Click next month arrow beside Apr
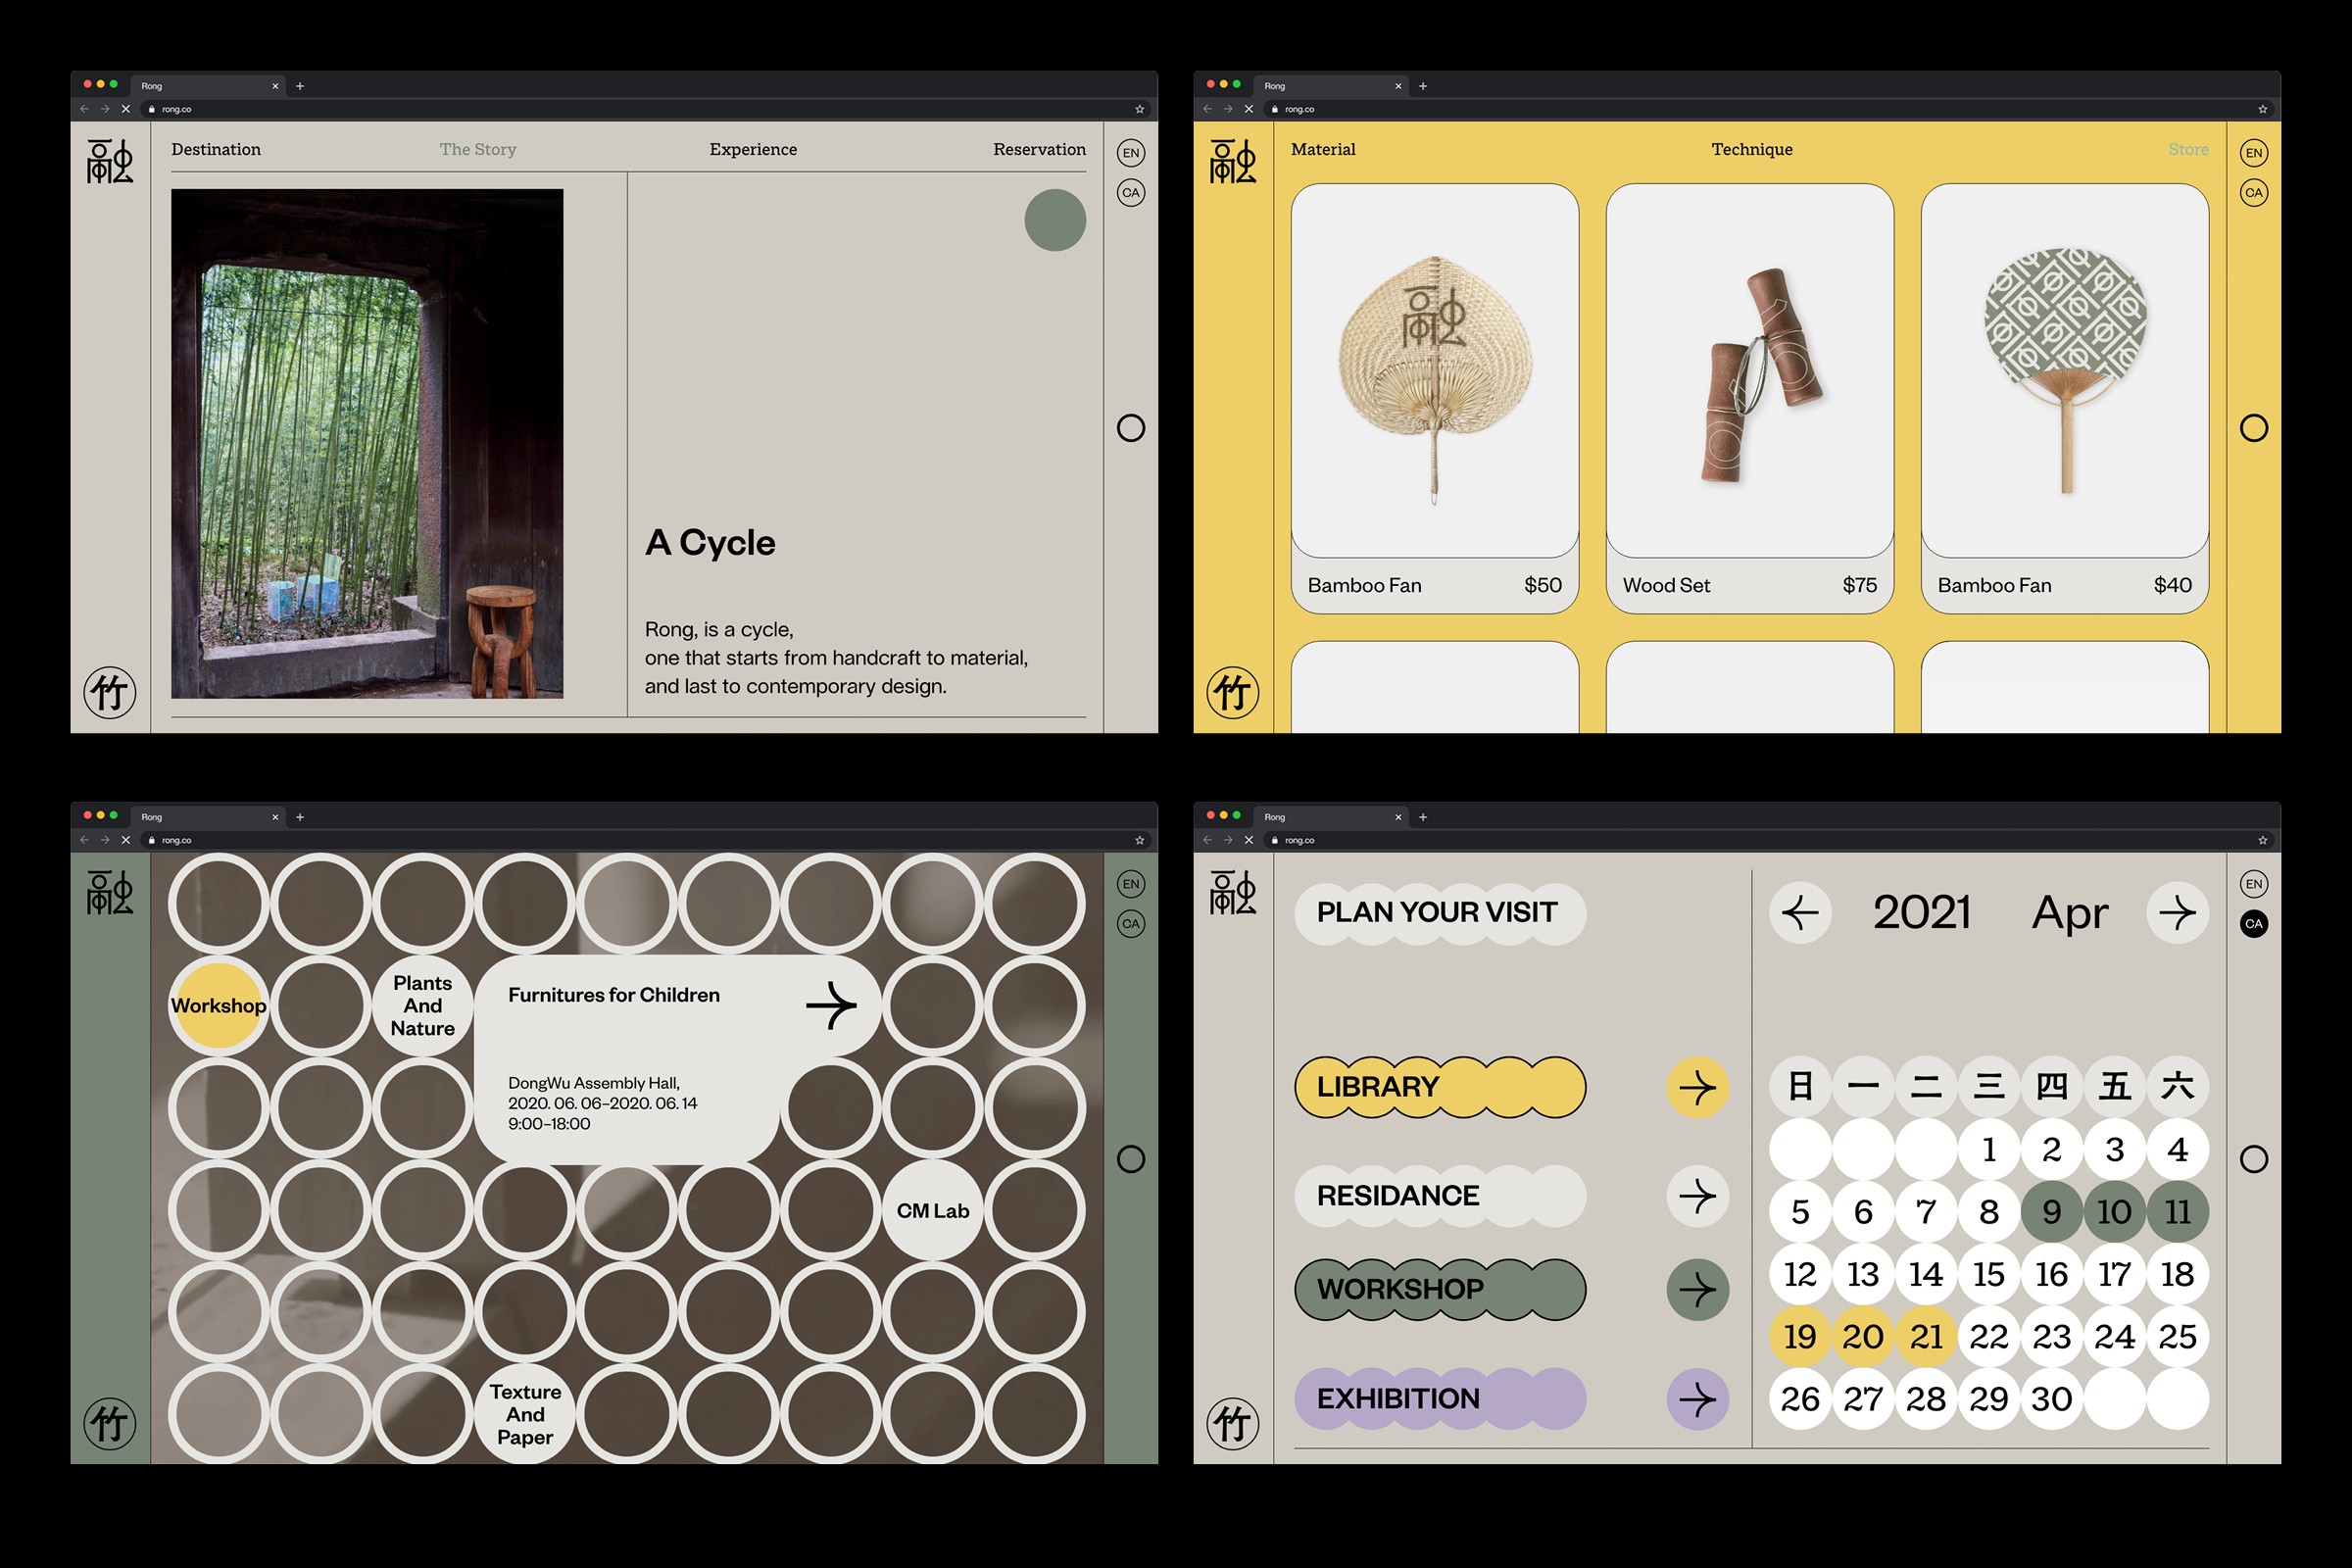Screen dimensions: 2352x1568 [2177, 912]
